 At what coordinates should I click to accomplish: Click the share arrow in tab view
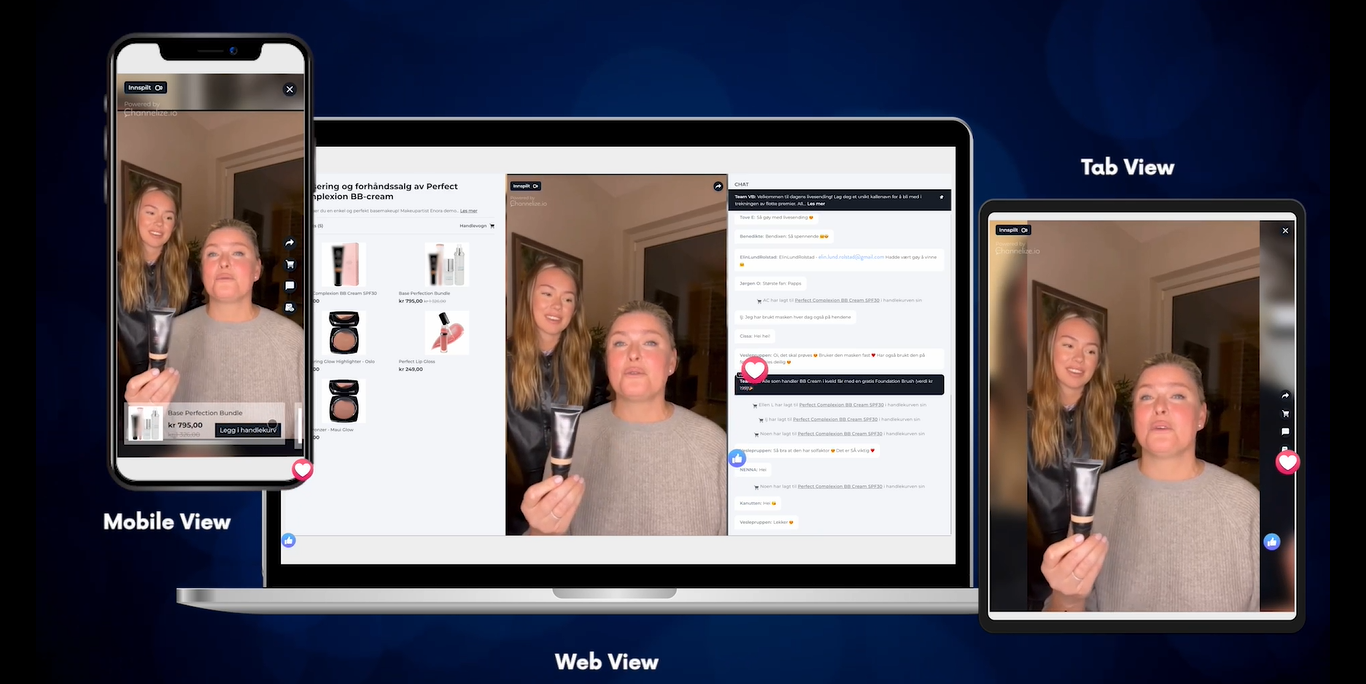[x=1285, y=396]
